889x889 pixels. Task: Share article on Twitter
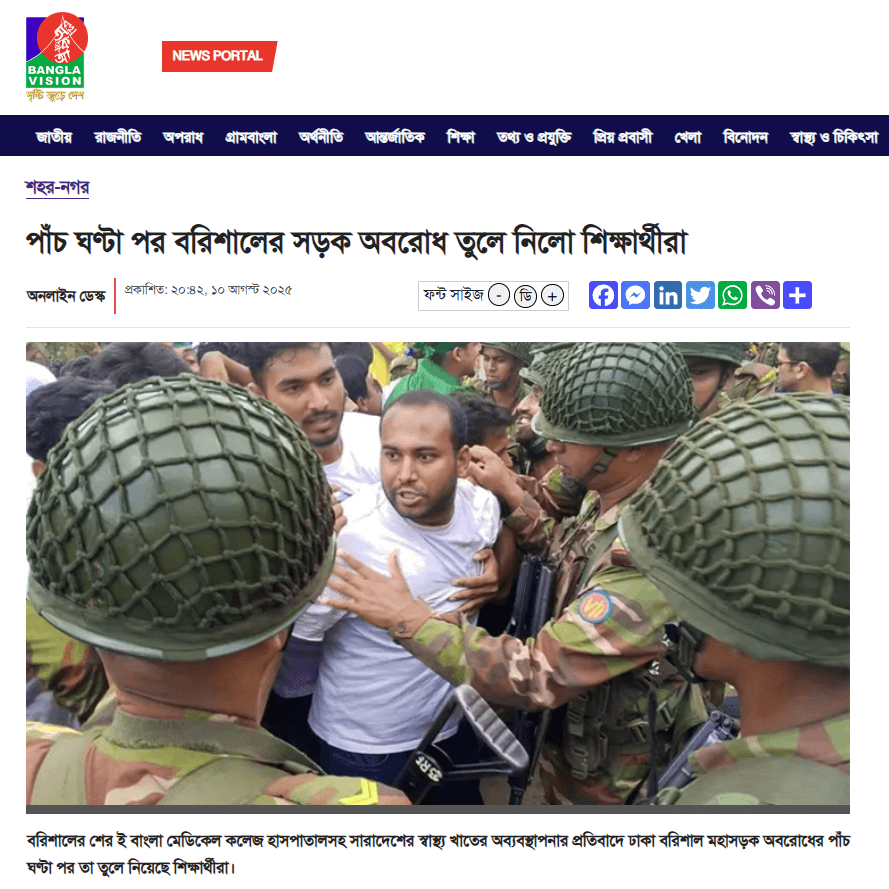pos(700,295)
